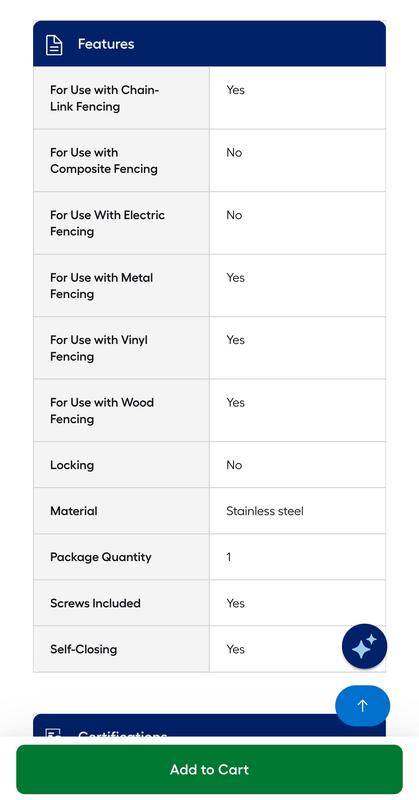Add the item to cart
Viewport: 419px width, 800px height.
(x=209, y=769)
